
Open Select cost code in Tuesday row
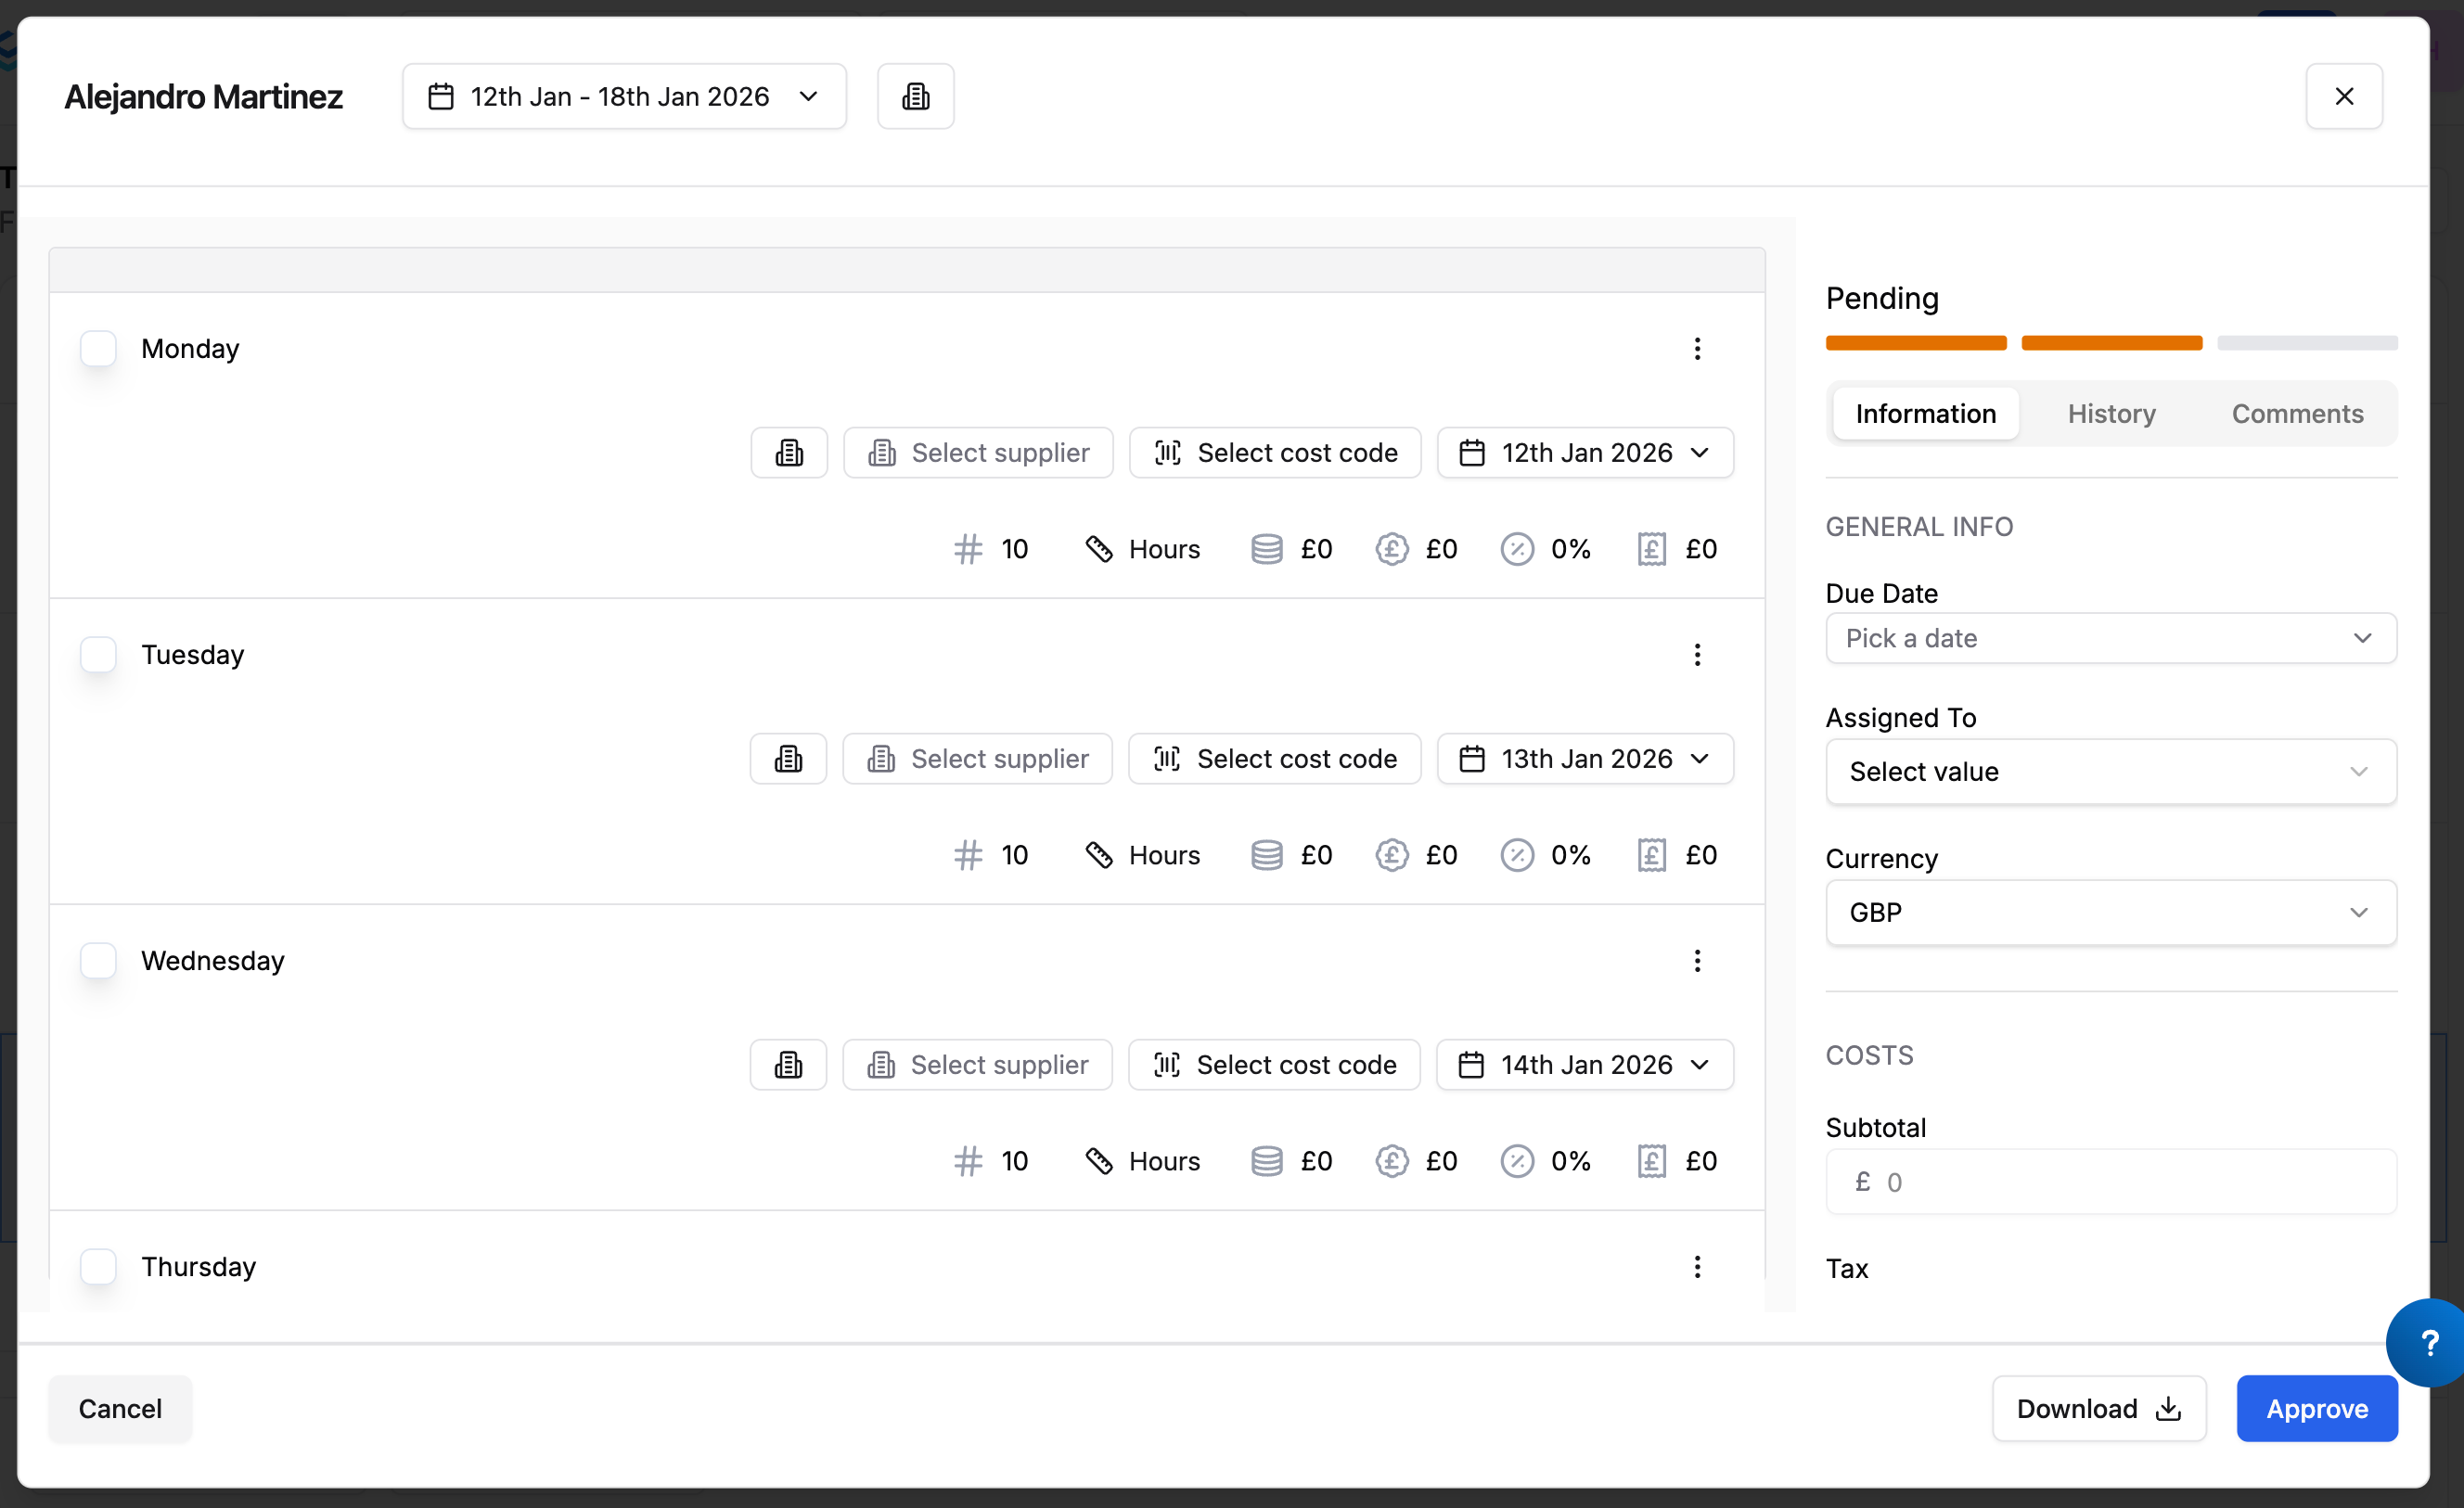(x=1274, y=759)
